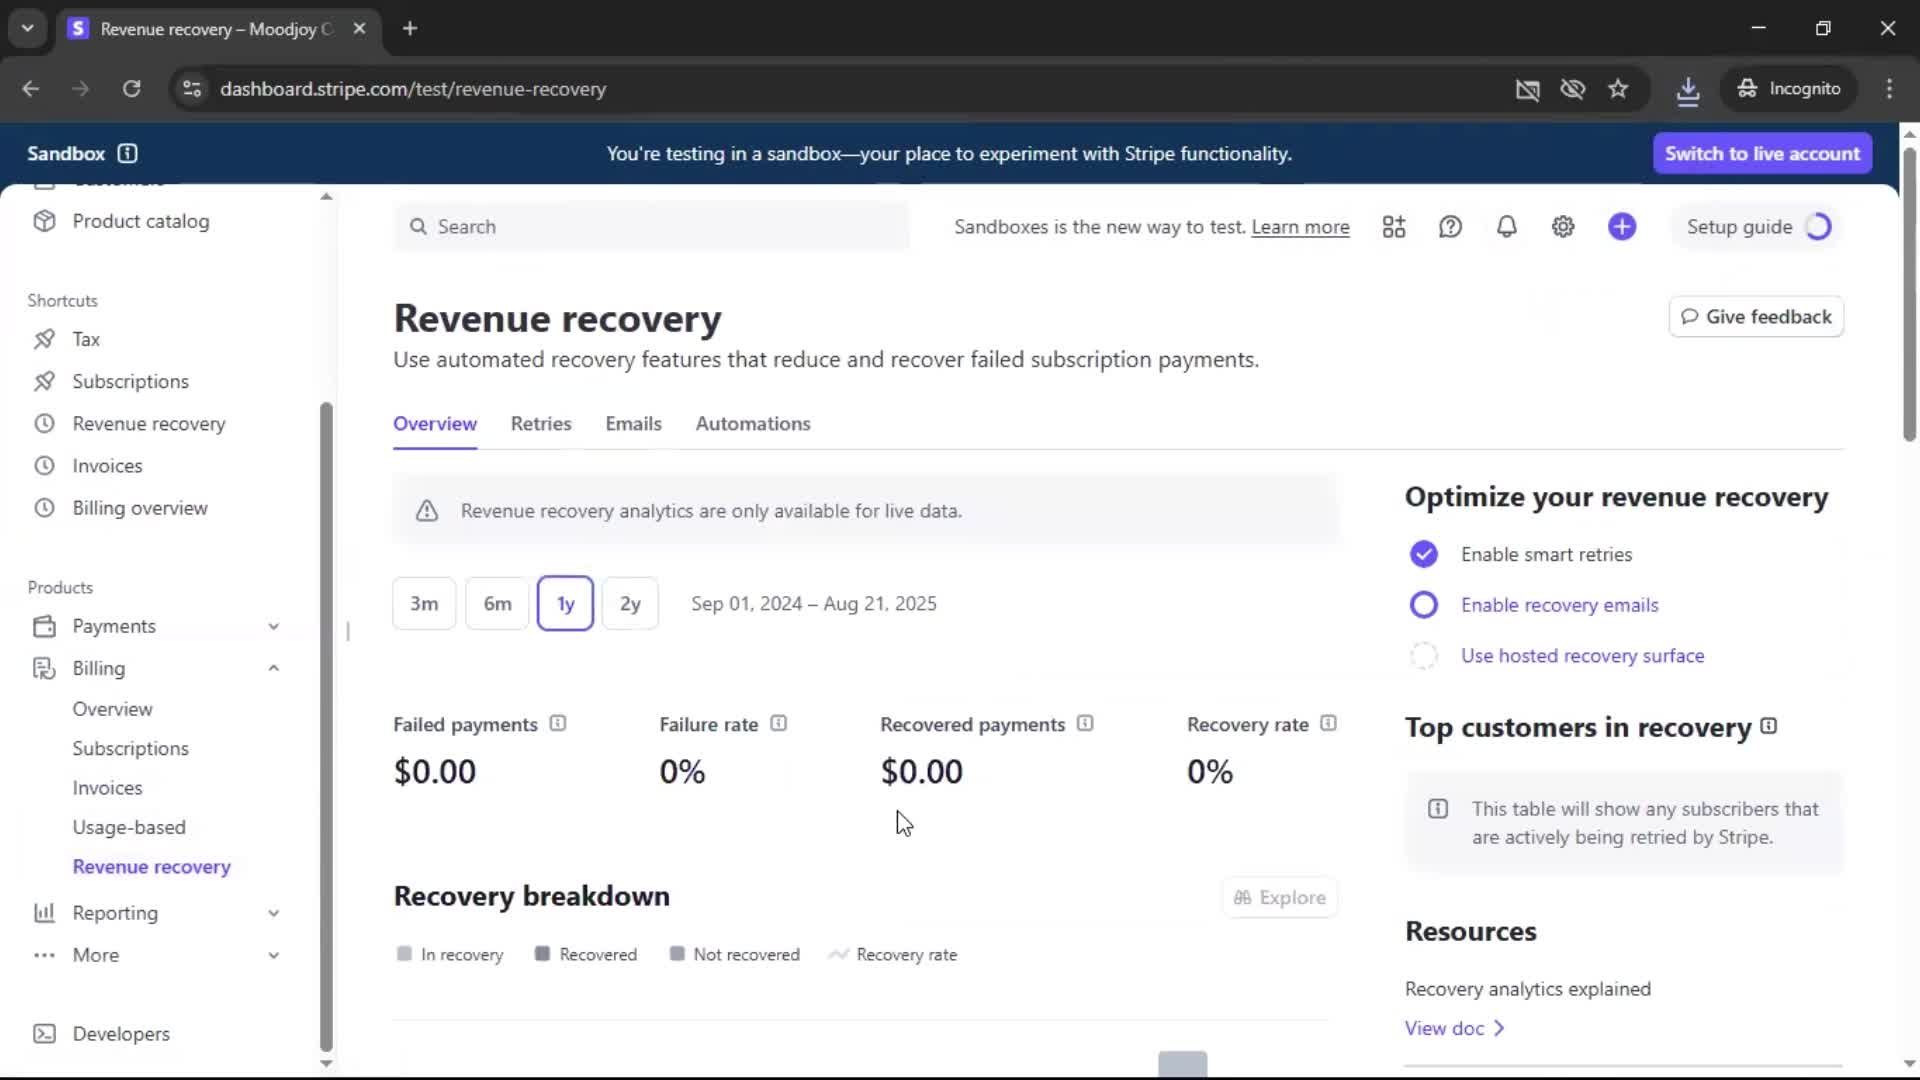Expand the Payments menu chevron
Image resolution: width=1920 pixels, height=1080 pixels.
pos(273,627)
